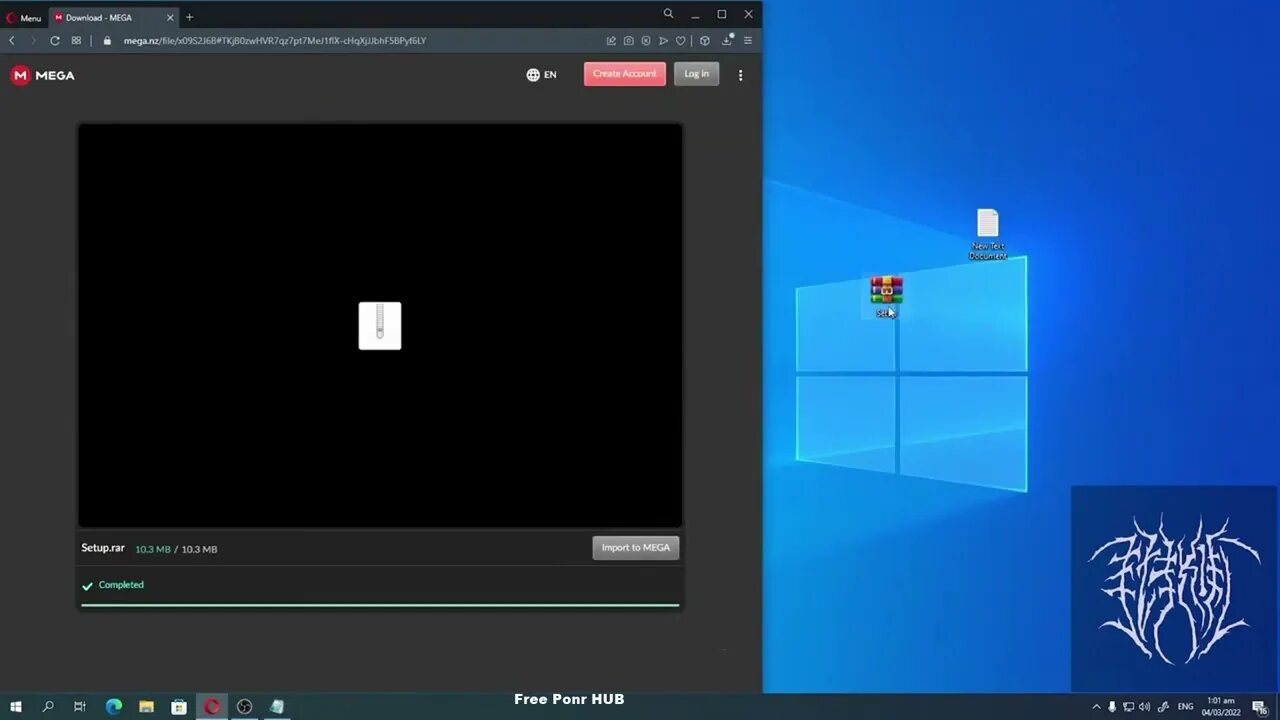Open the last pinned taskbar app

277,707
